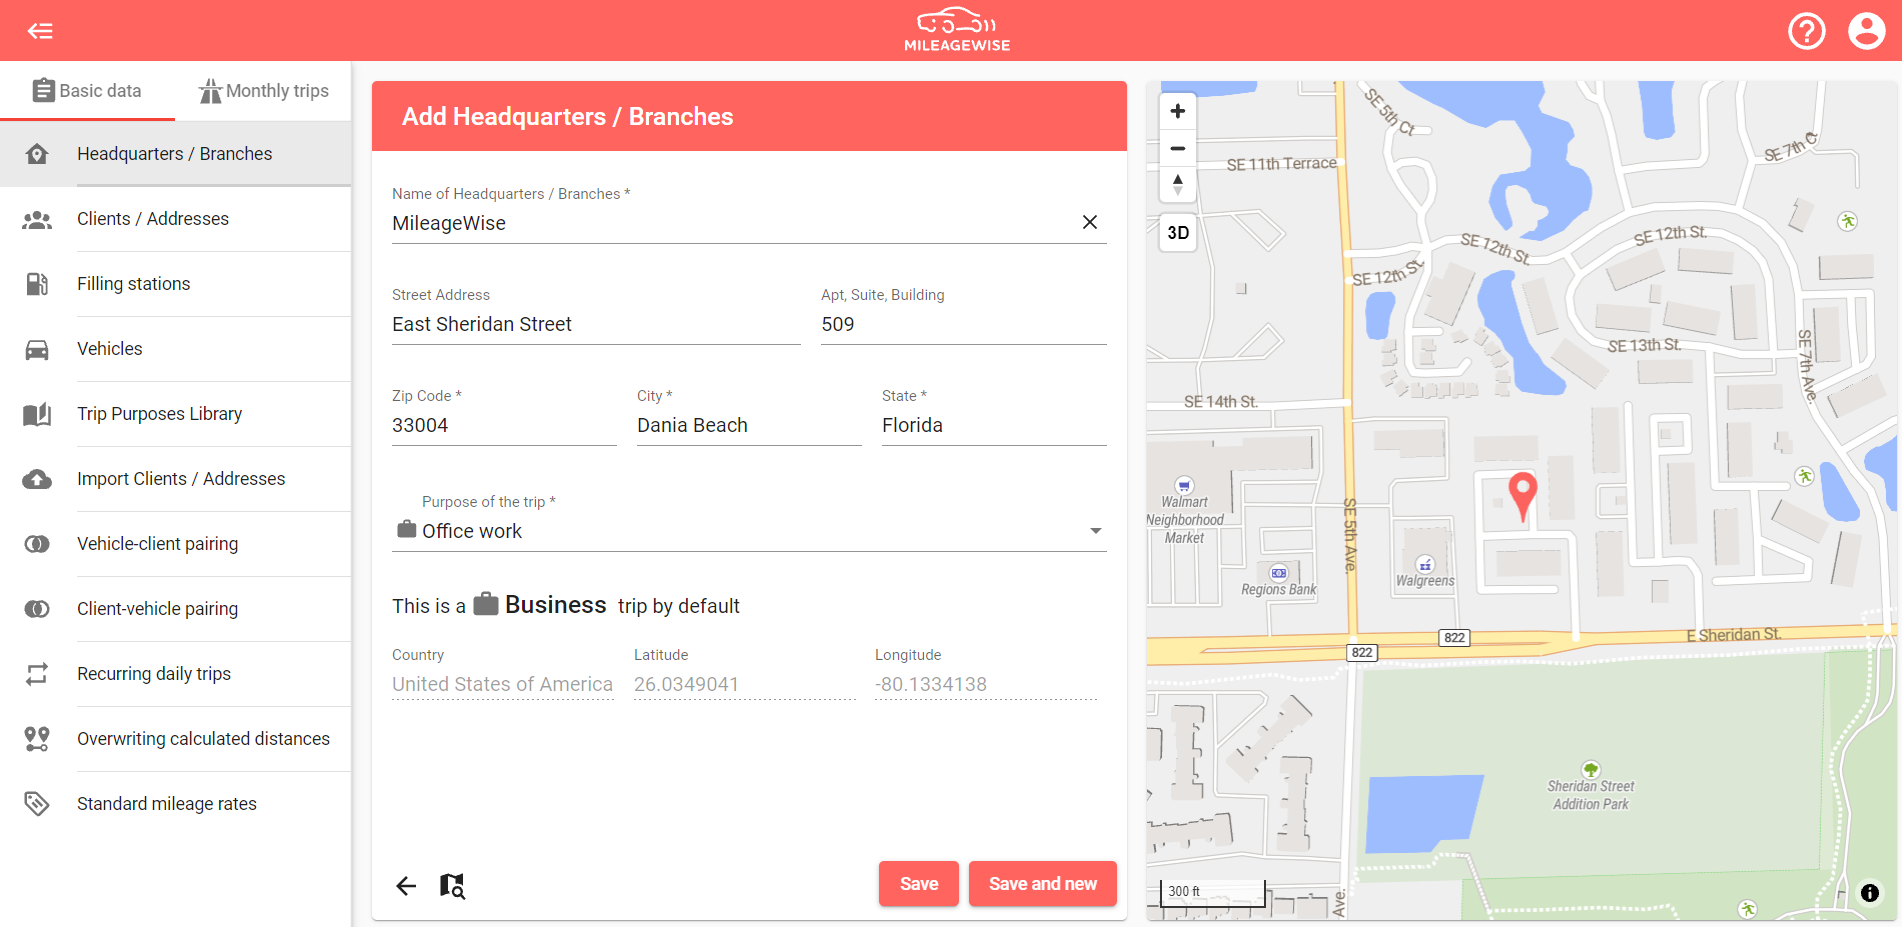Click the 'Add Headquarters / Branches' heading
1902x927 pixels.
tap(567, 117)
